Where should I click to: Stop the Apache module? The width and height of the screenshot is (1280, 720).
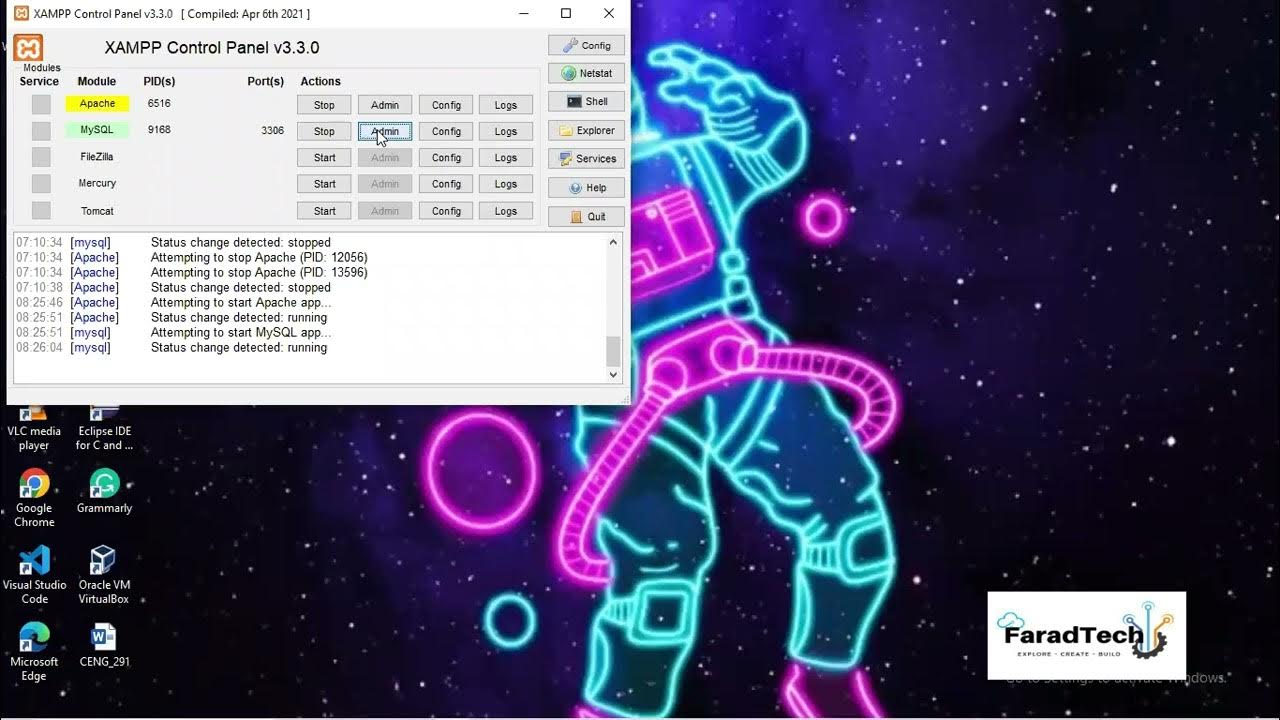(324, 105)
